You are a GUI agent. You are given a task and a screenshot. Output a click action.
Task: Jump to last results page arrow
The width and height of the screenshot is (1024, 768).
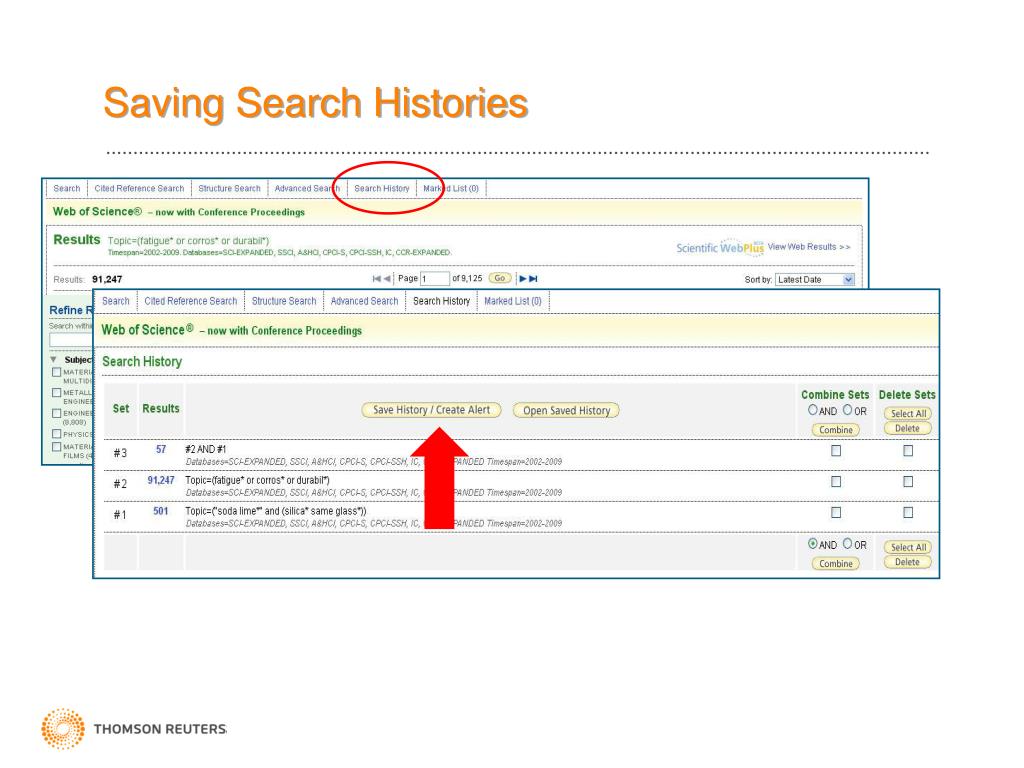tap(534, 279)
